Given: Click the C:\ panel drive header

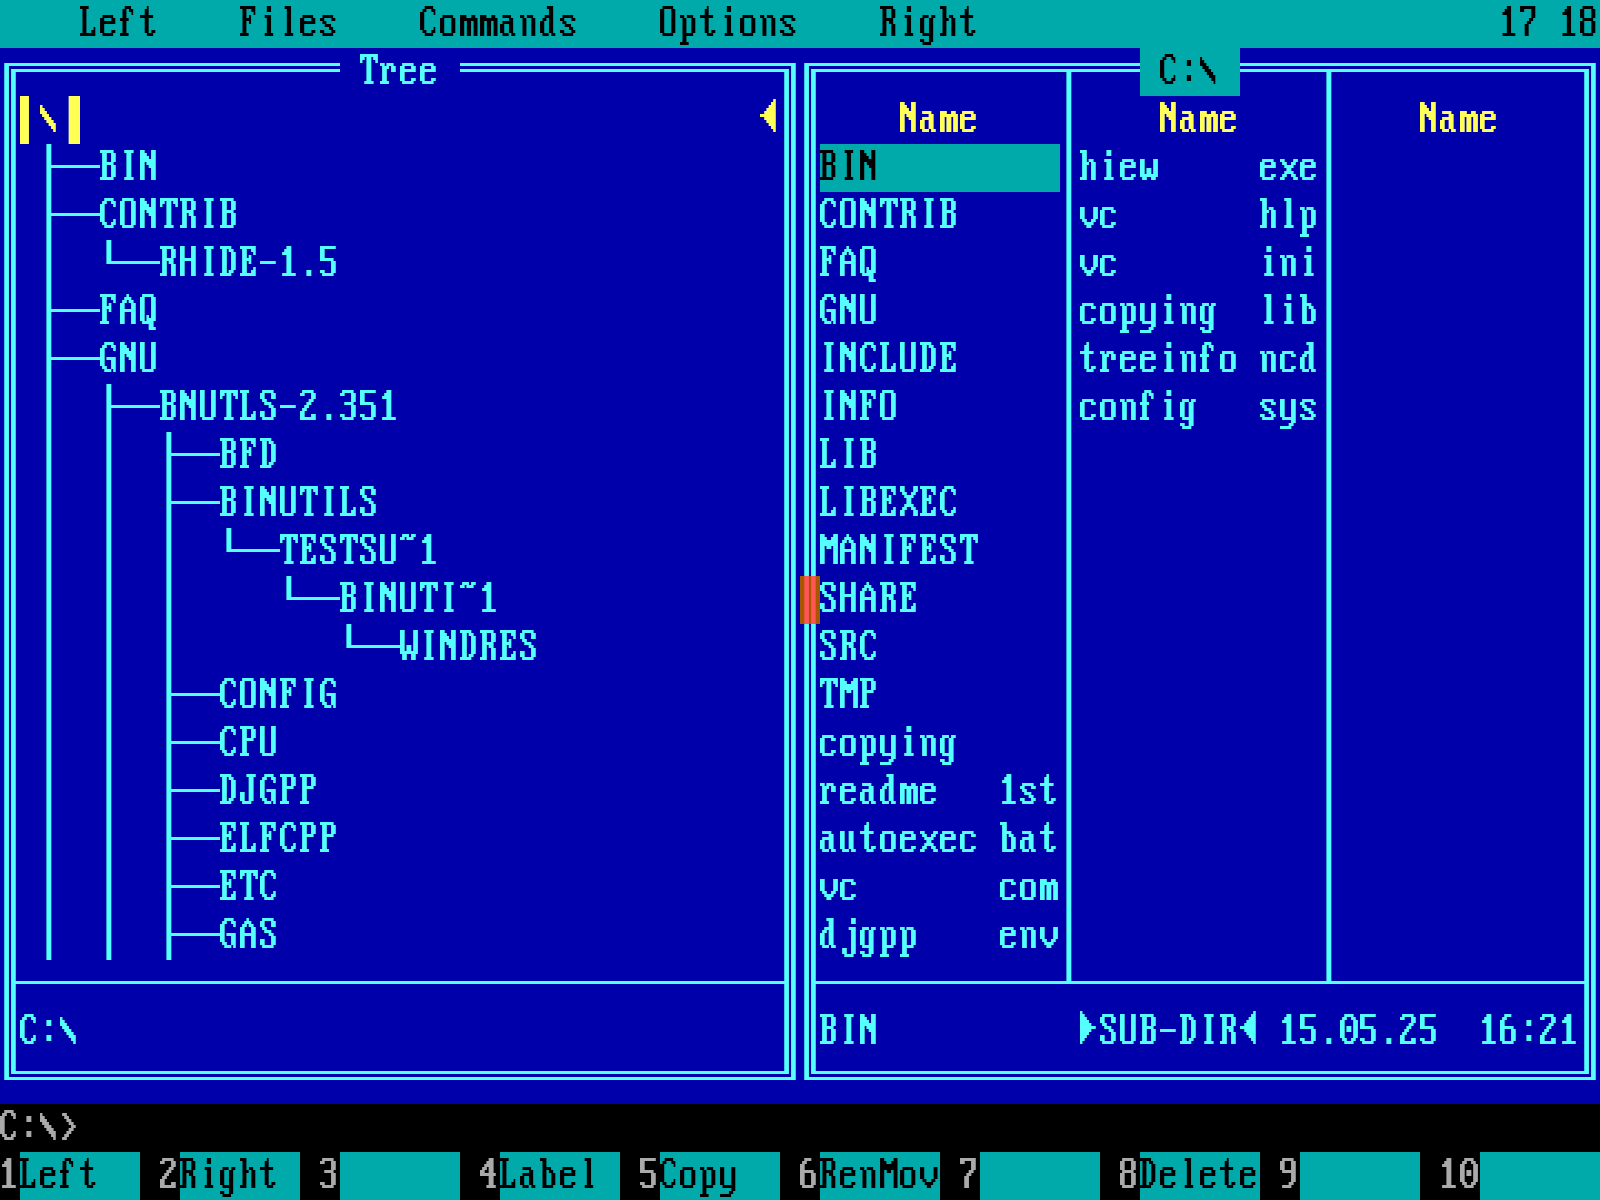Looking at the screenshot, I should pyautogui.click(x=1188, y=69).
